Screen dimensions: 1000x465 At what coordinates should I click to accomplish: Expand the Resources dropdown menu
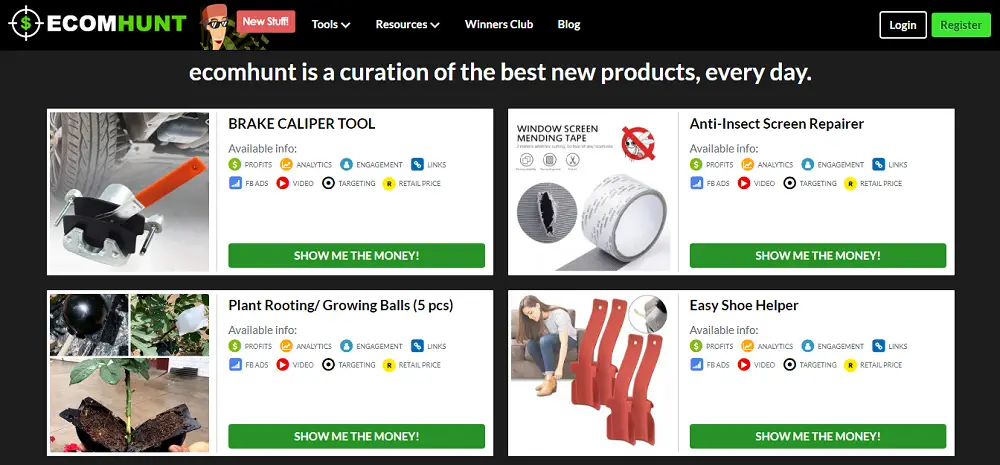coord(408,24)
